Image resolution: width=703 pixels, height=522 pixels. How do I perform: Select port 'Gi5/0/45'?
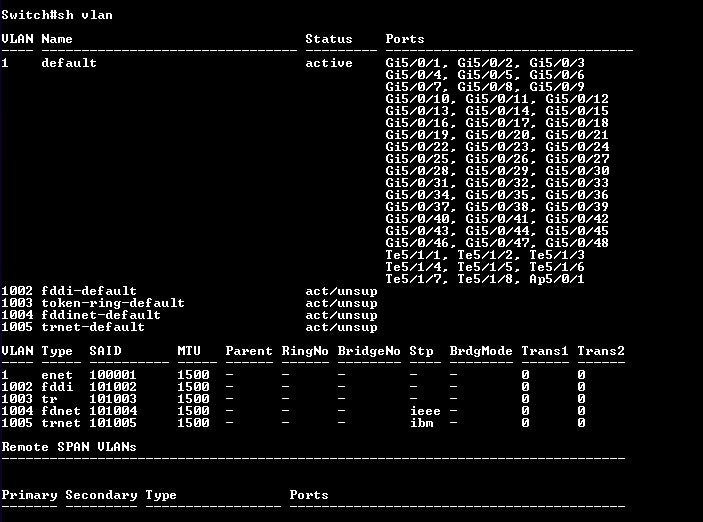[x=577, y=231]
